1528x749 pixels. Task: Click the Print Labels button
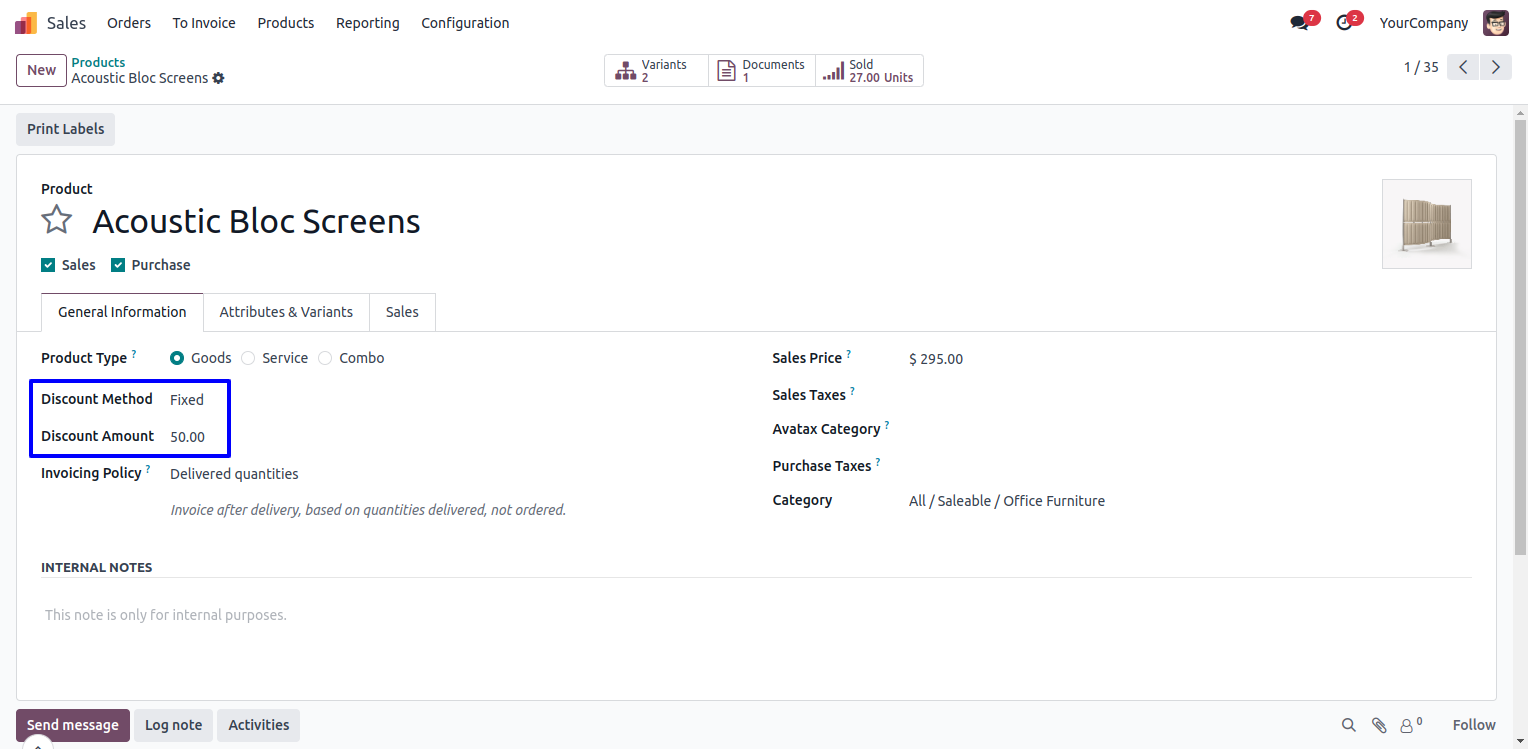[65, 129]
